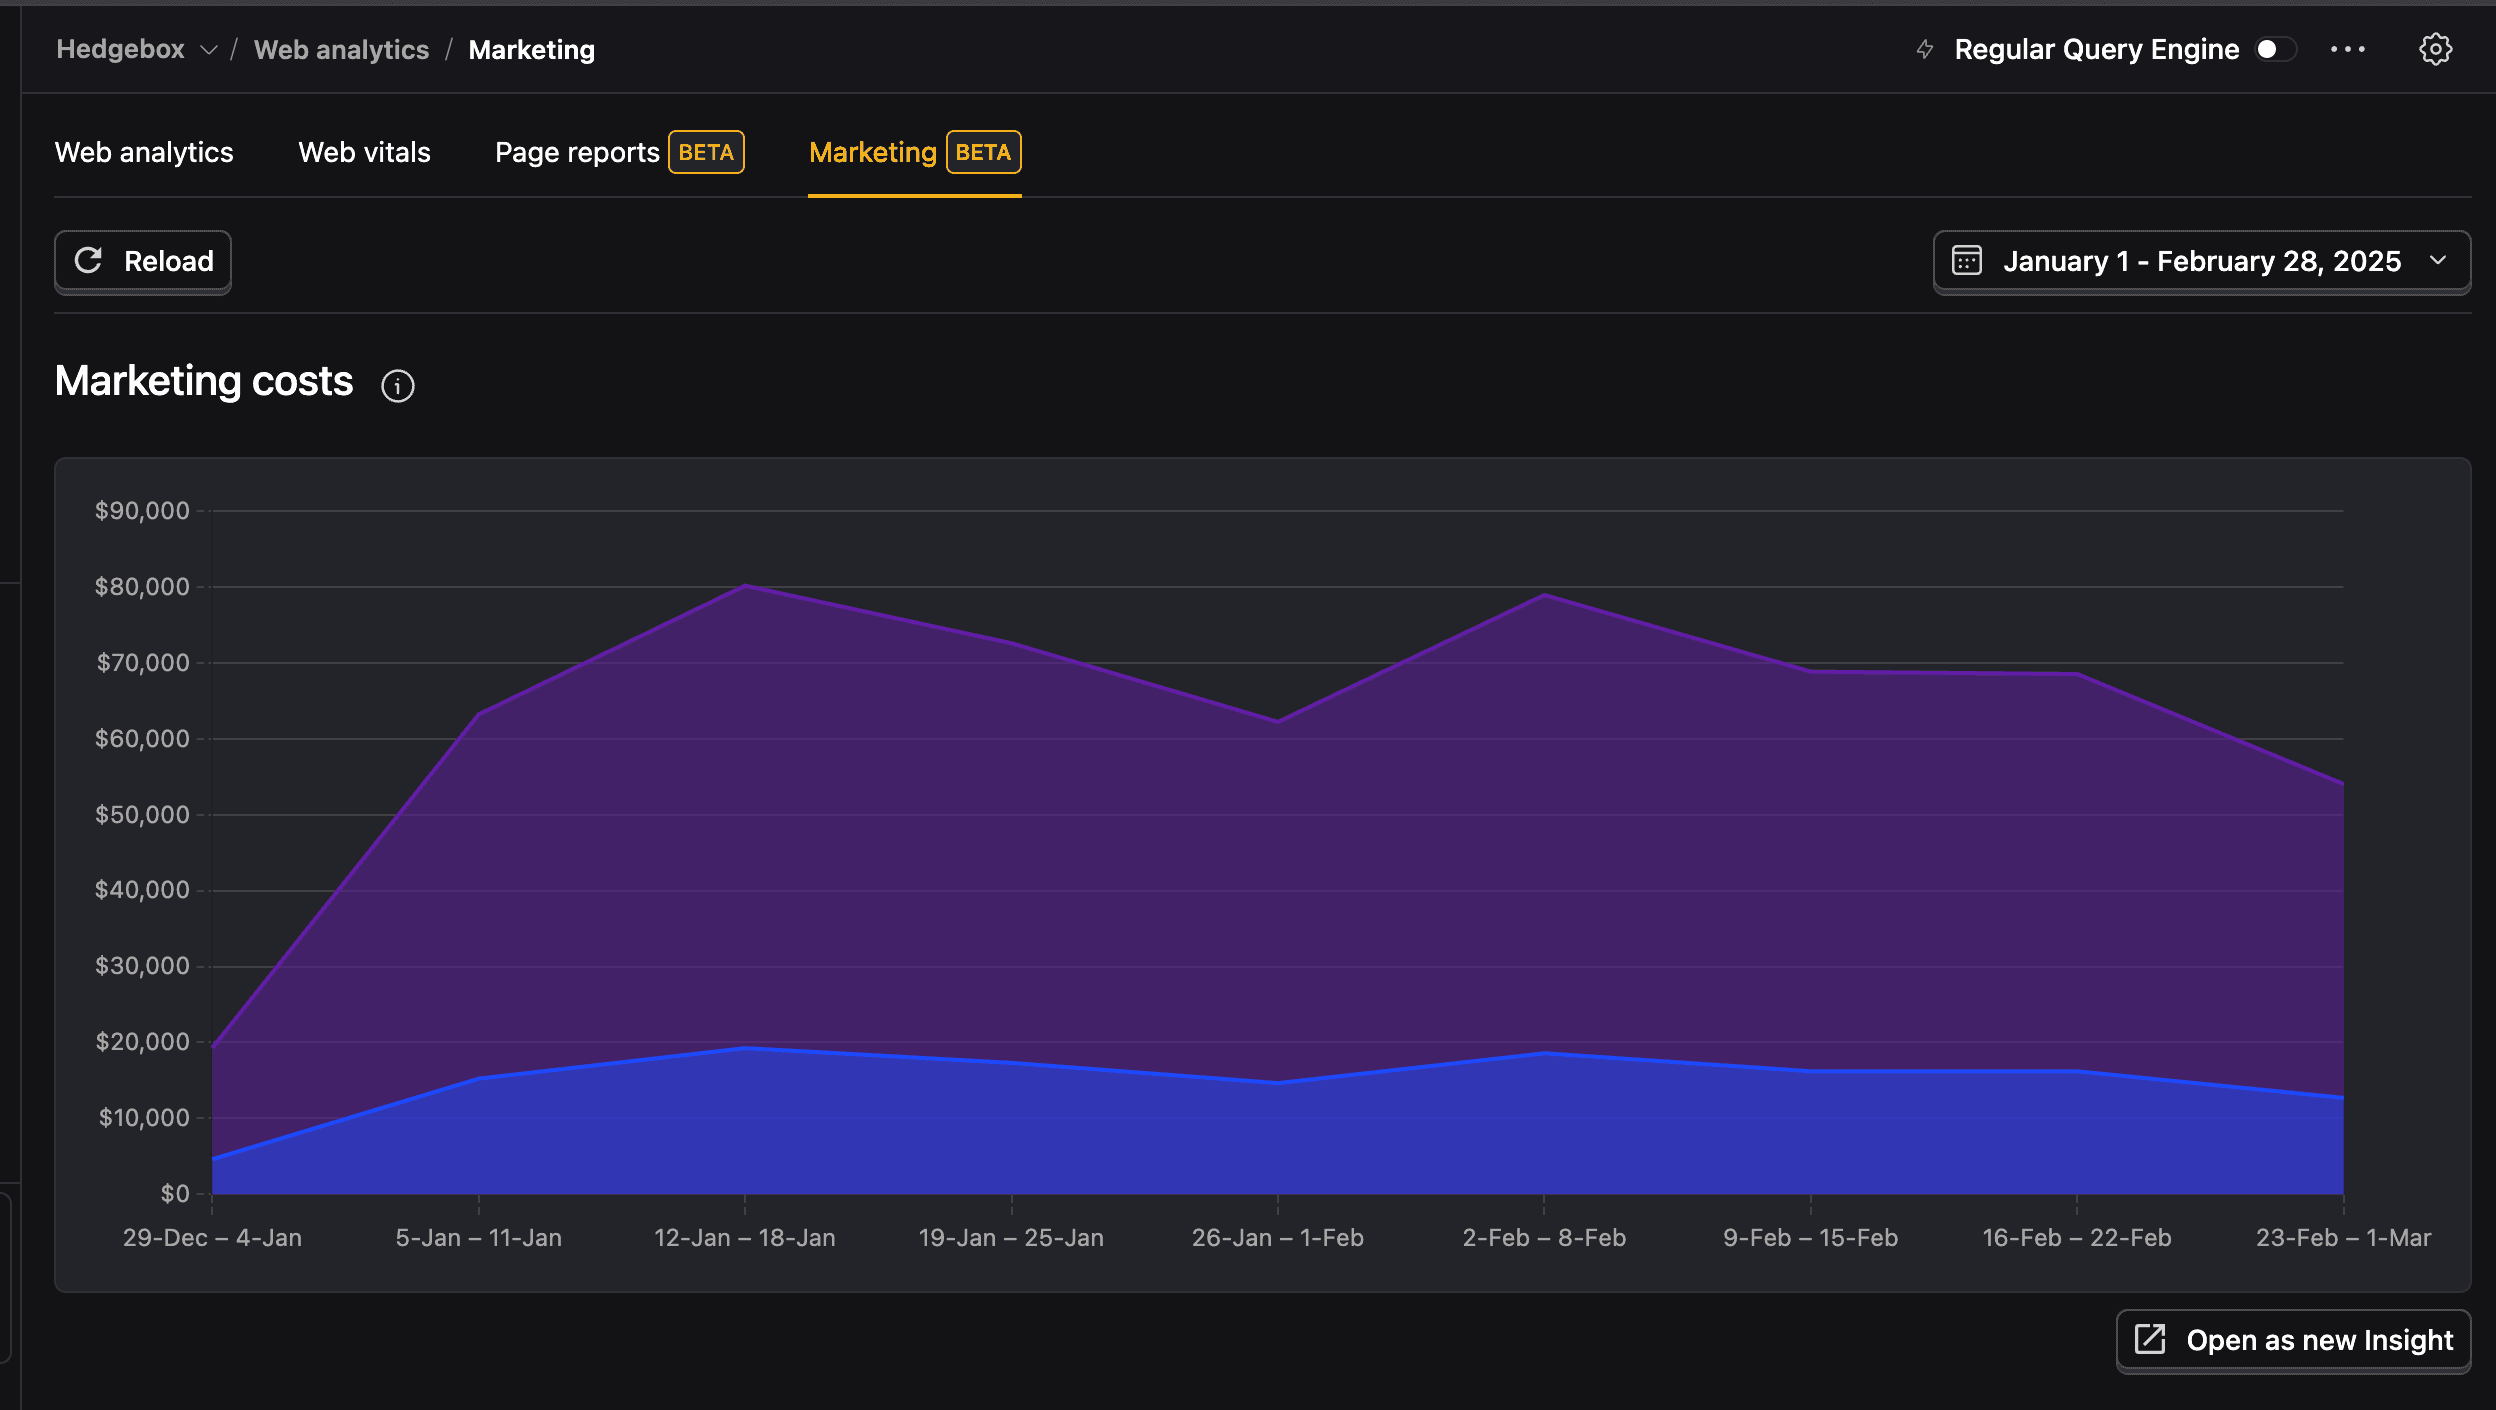The width and height of the screenshot is (2496, 1410).
Task: Click the Marketing breadcrumb text
Action: point(531,50)
